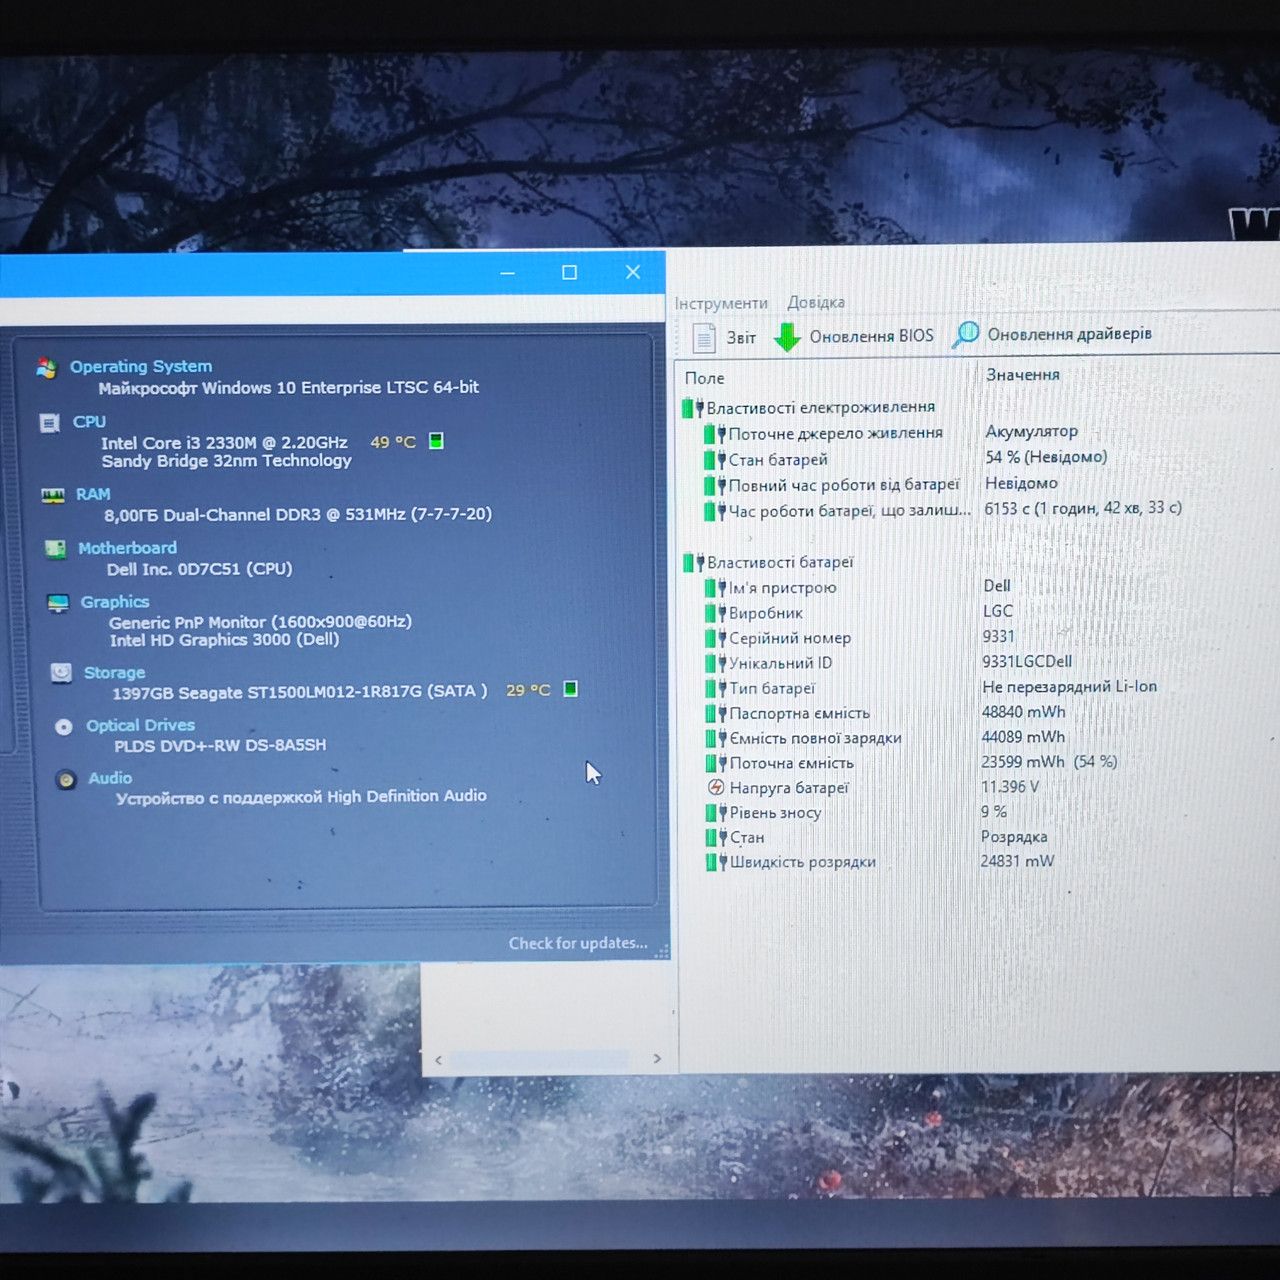Maximize the Speccy window
This screenshot has width=1280, height=1280.
(x=570, y=272)
